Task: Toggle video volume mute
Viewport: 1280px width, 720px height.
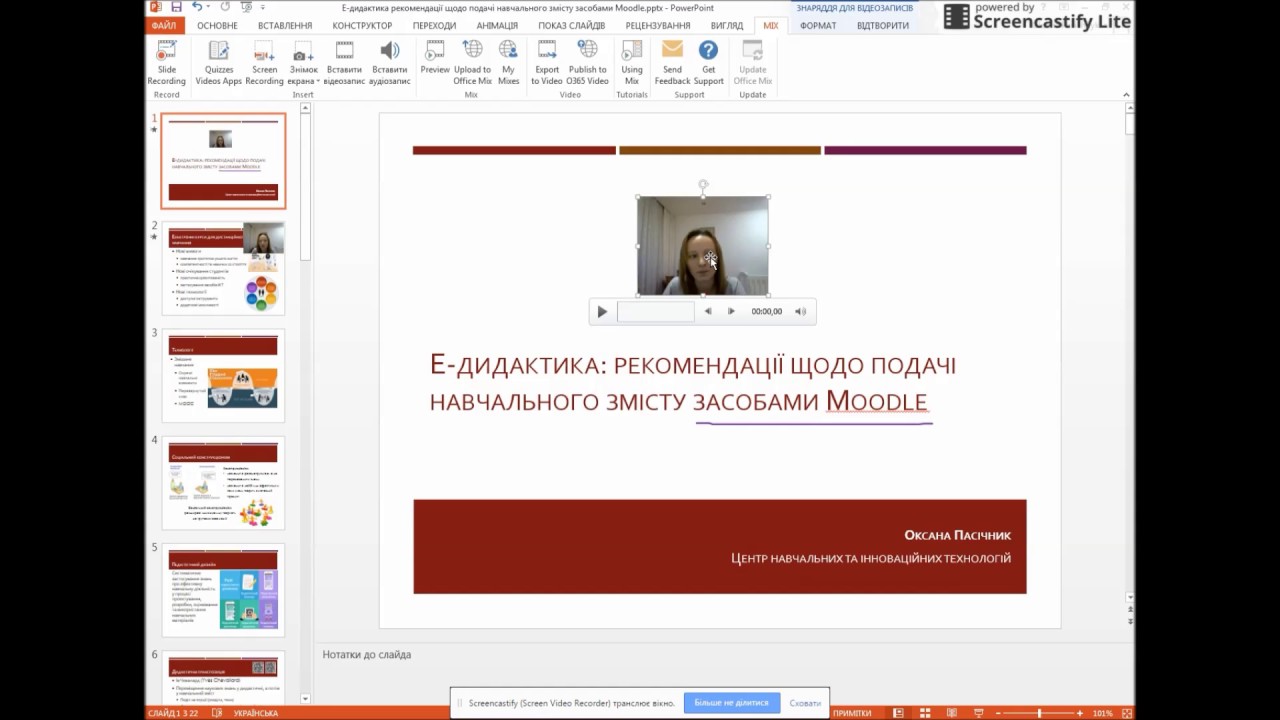Action: pyautogui.click(x=800, y=312)
